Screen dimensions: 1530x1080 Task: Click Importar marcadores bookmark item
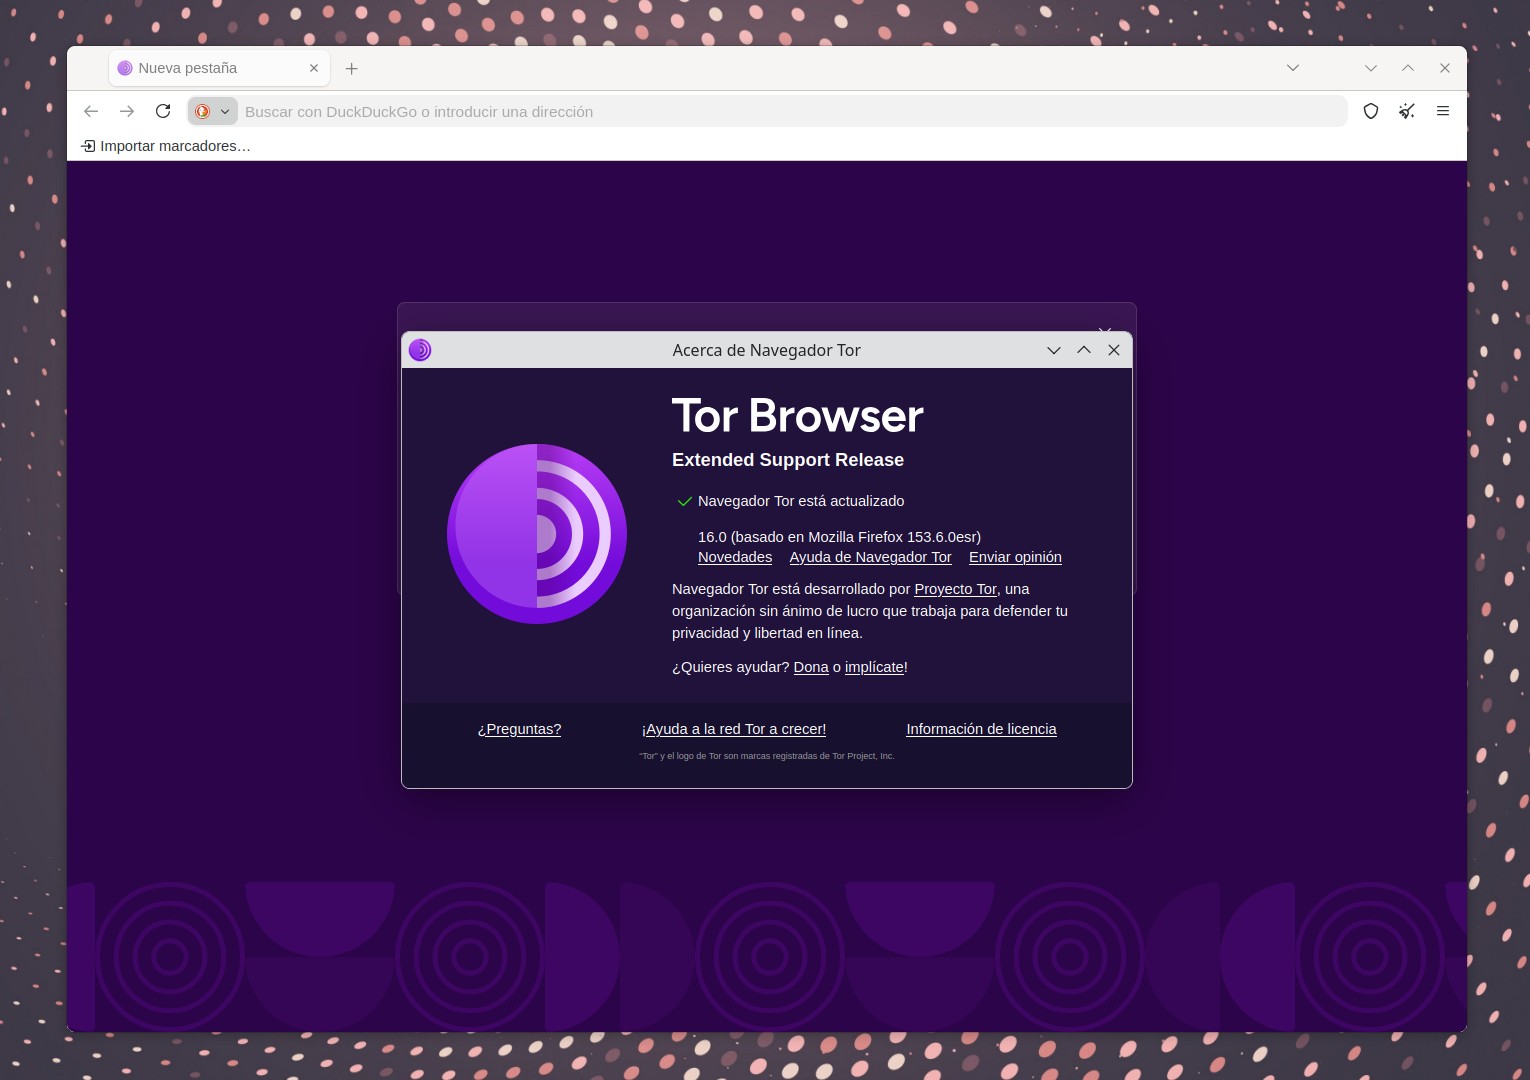tap(166, 146)
